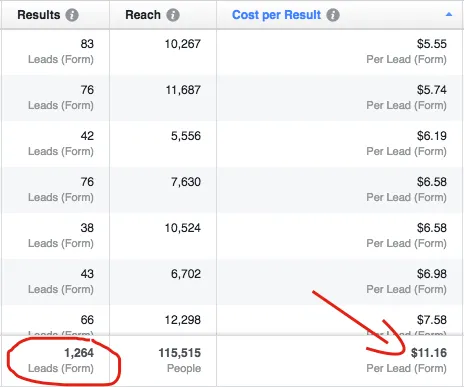Open the Reach column info icon
The width and height of the screenshot is (464, 387).
[173, 15]
